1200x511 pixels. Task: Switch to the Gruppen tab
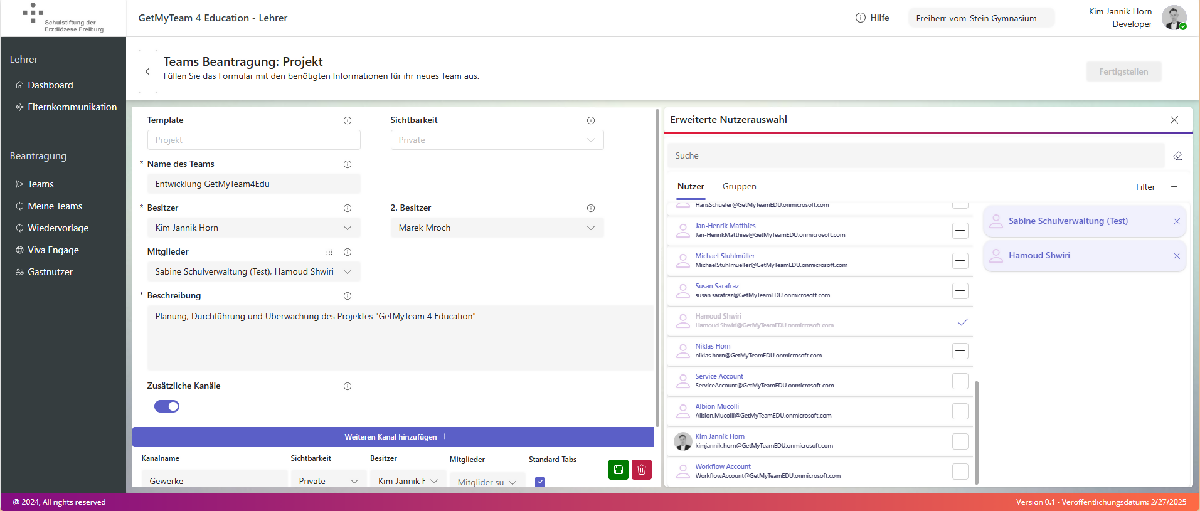click(739, 187)
